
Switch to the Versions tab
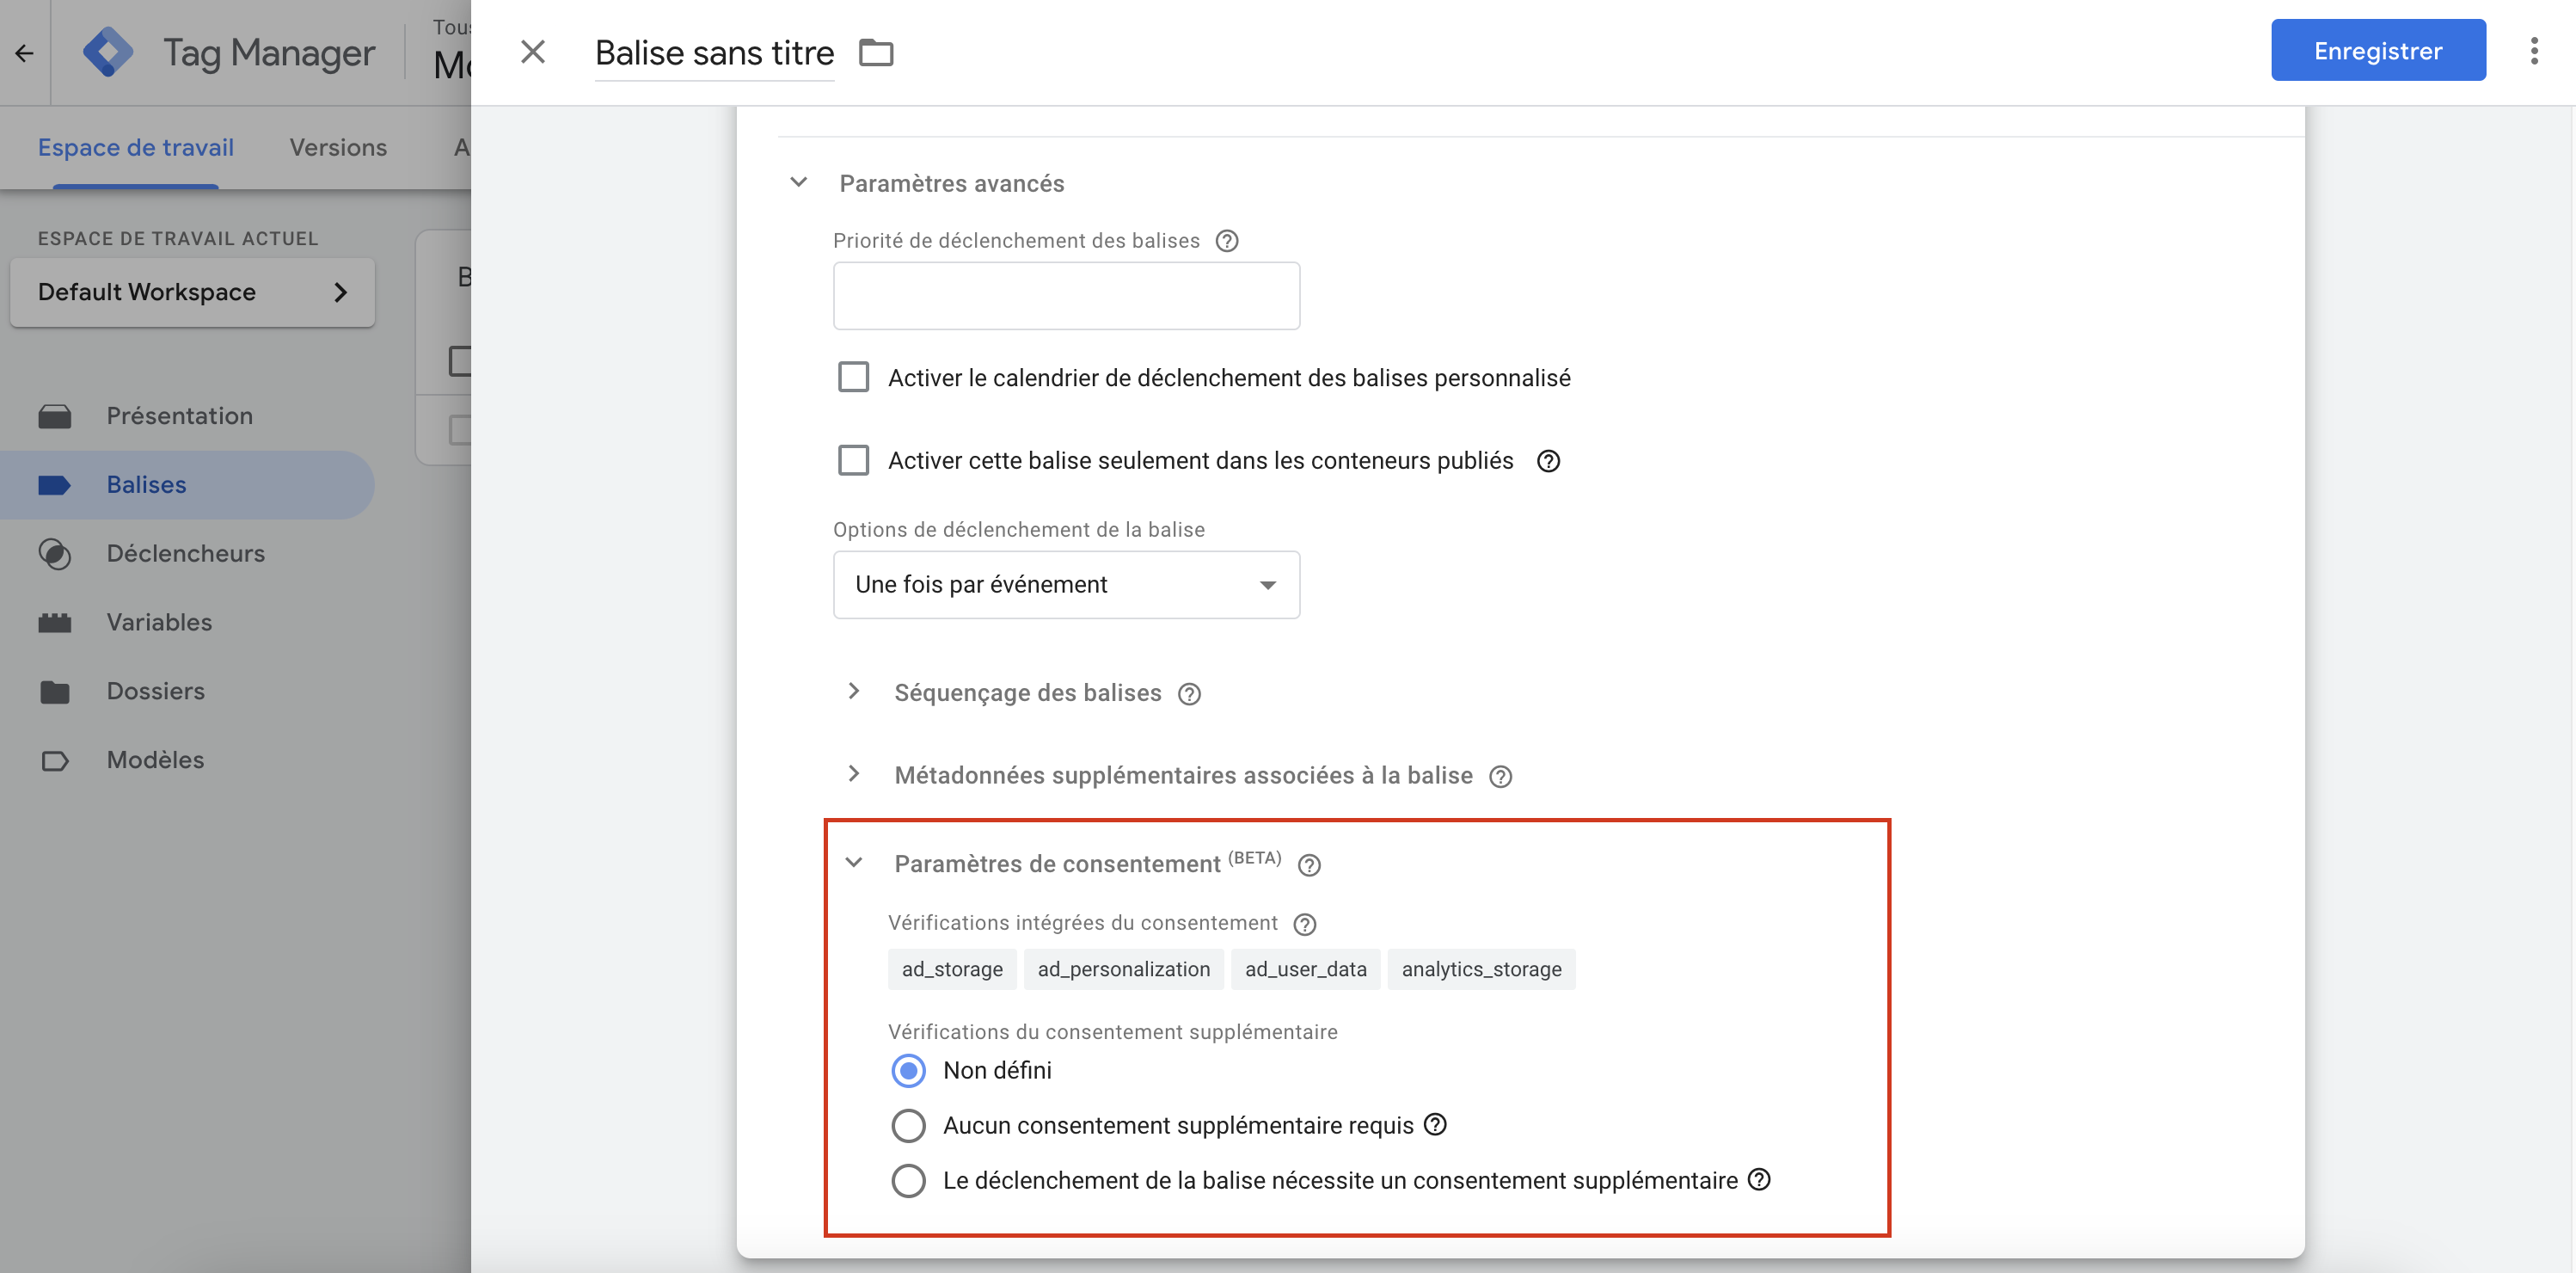[338, 148]
